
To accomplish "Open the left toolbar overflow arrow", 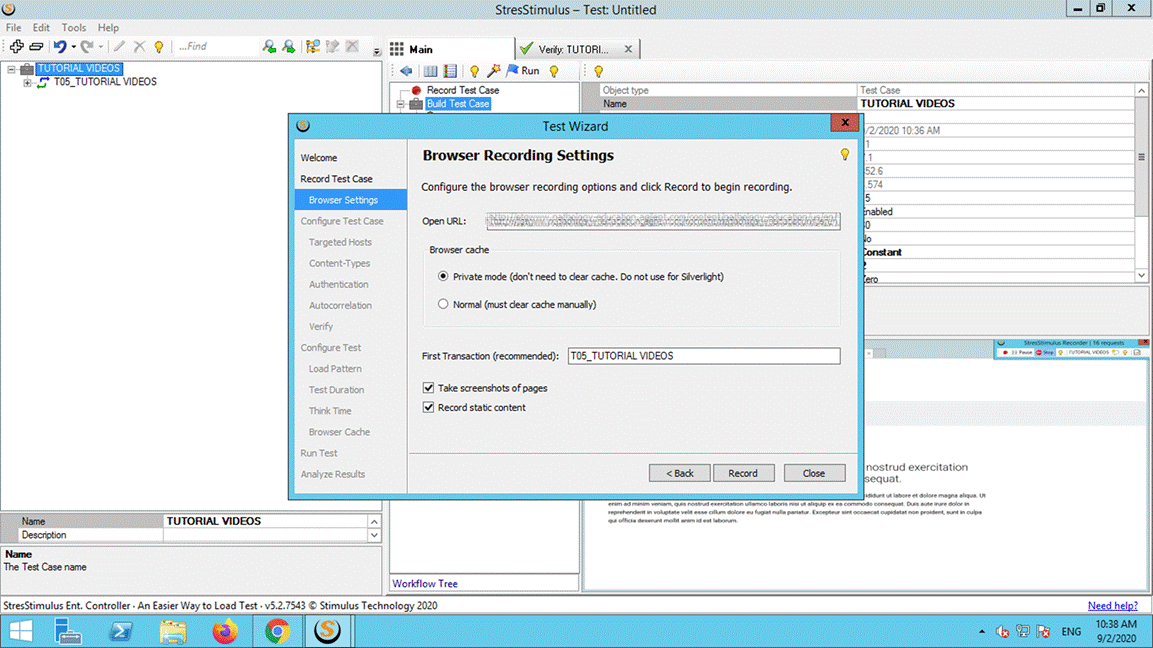I will click(x=376, y=51).
